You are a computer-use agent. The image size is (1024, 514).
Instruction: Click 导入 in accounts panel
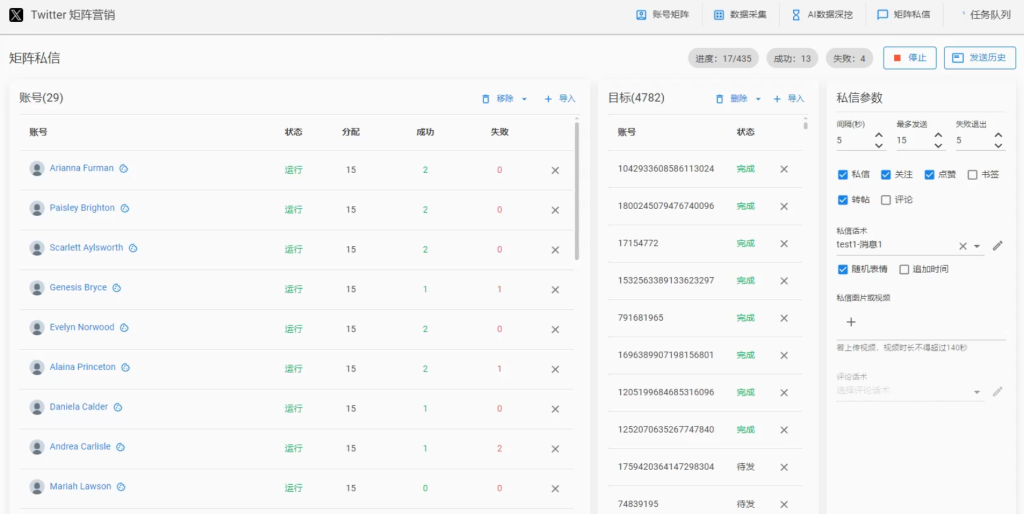pos(560,99)
